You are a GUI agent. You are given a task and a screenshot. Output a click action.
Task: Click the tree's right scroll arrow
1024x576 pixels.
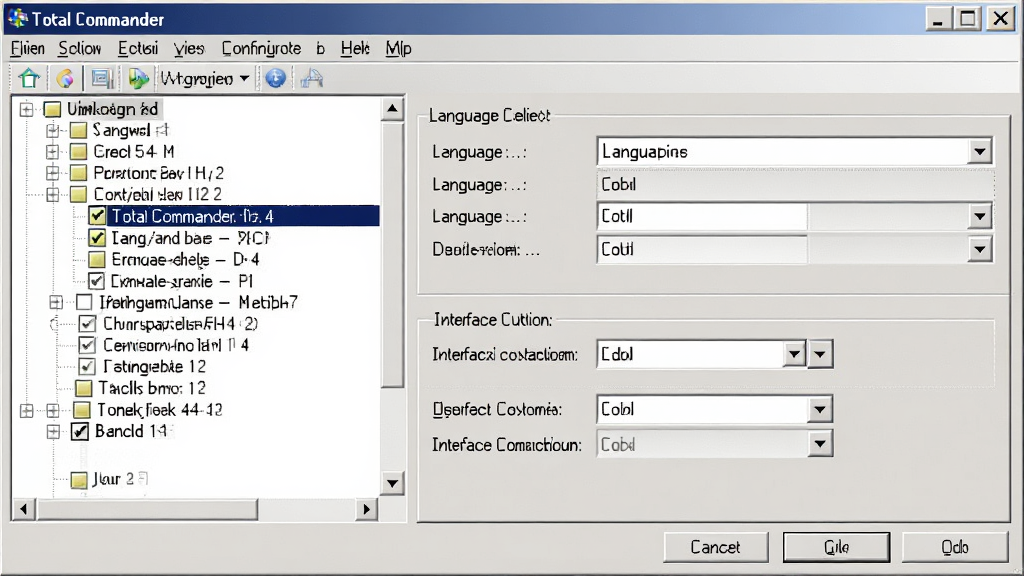tap(366, 509)
